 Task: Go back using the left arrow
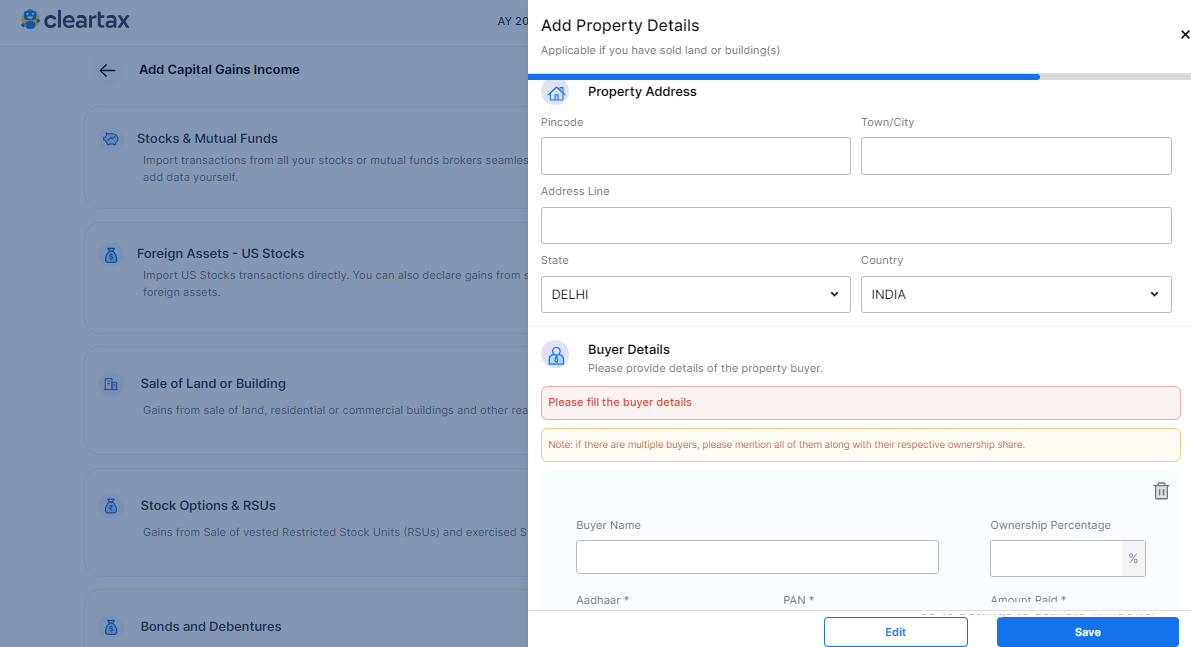[x=107, y=71]
